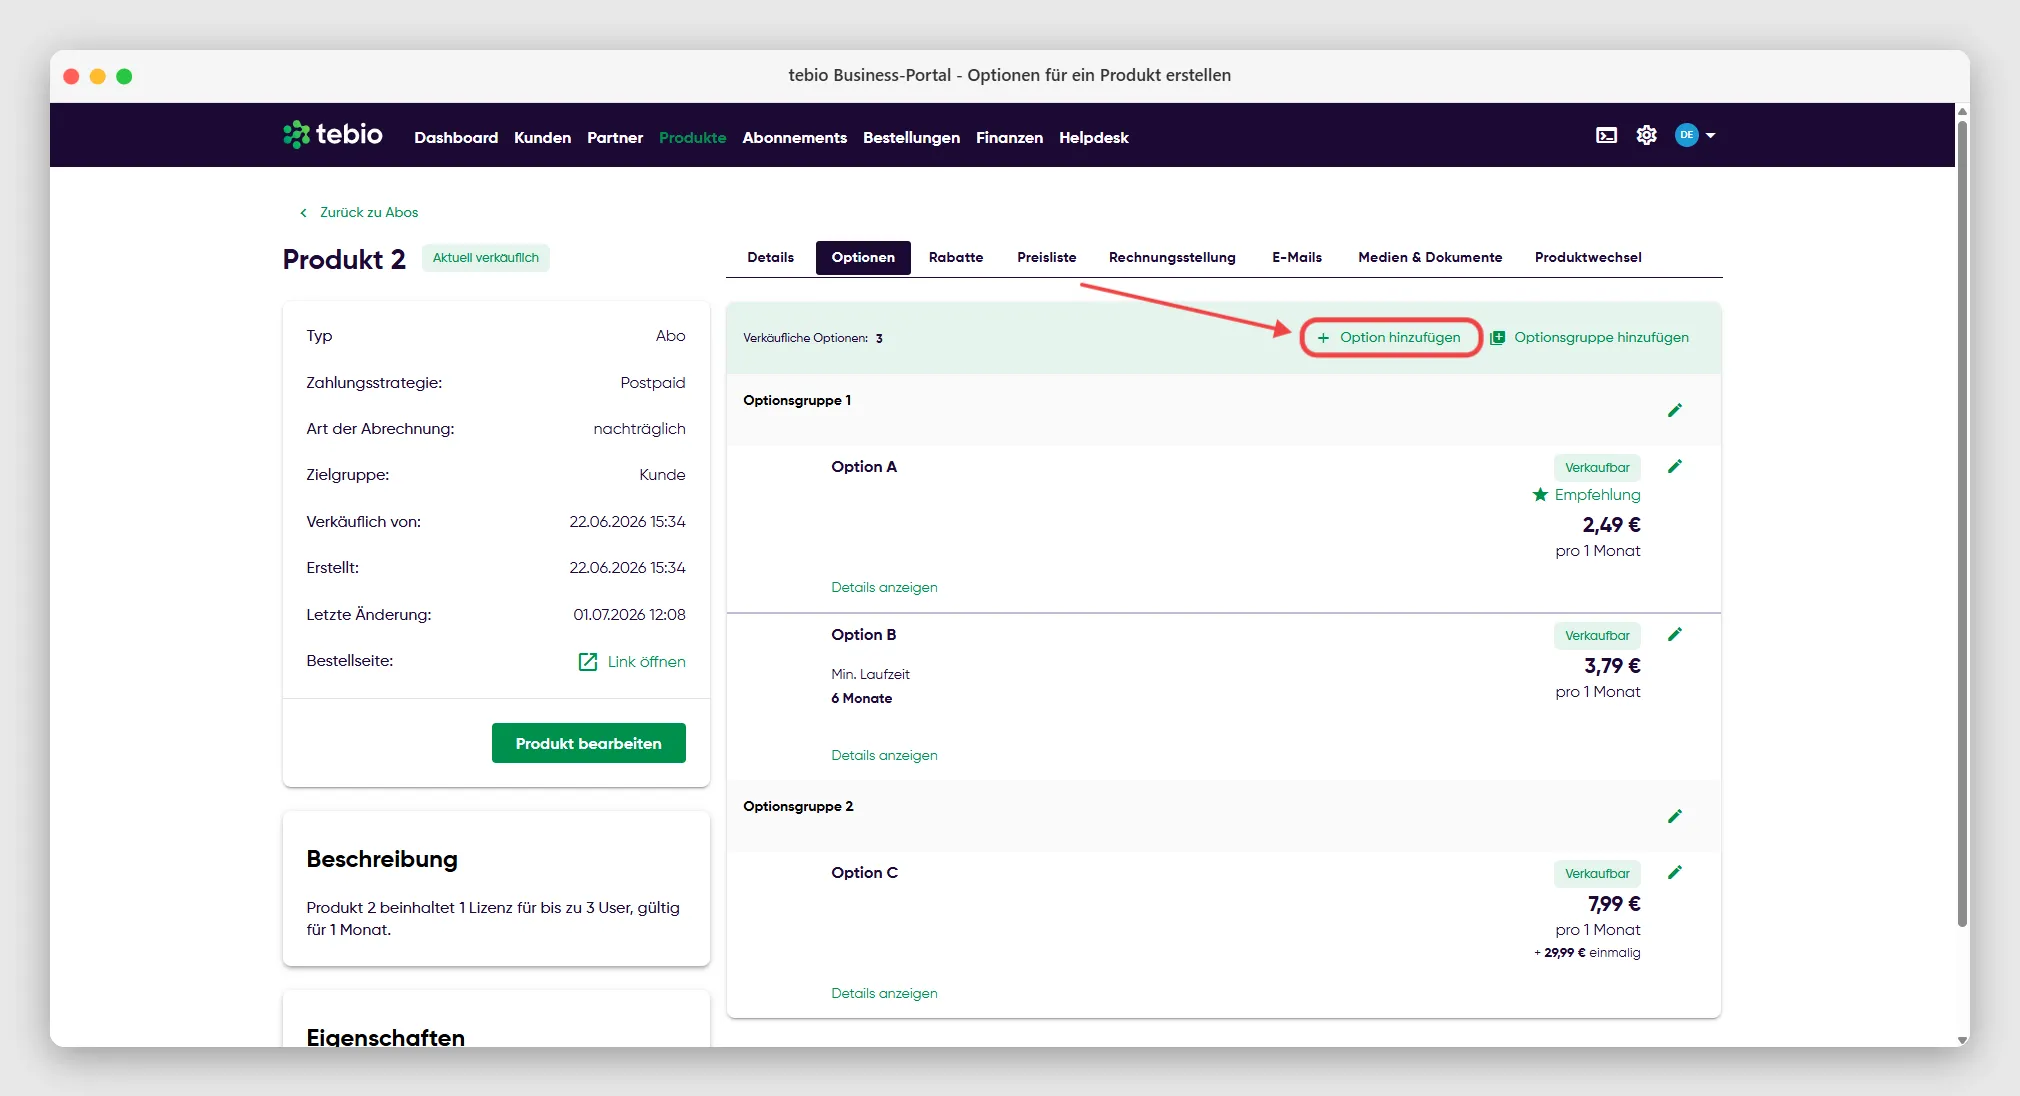This screenshot has height=1096, width=2020.
Task: Open the Preisliste tab
Action: pos(1046,257)
